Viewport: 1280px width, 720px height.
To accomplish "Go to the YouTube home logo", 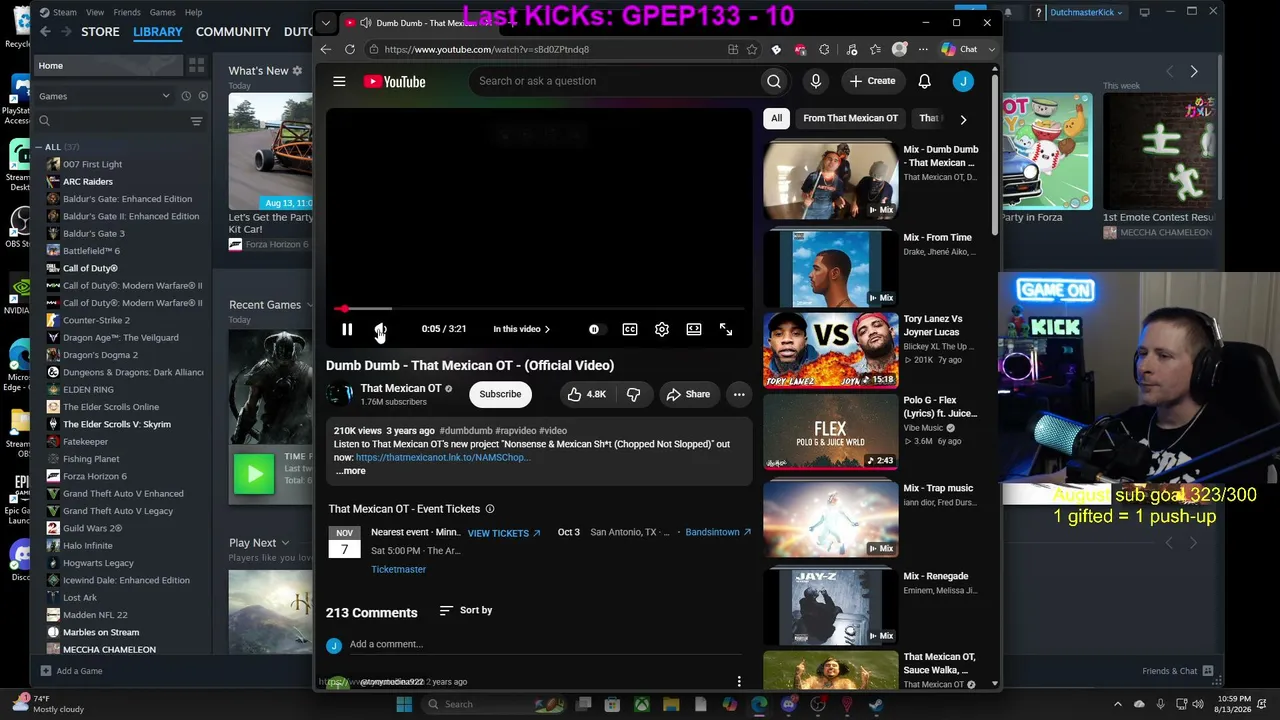I will [x=394, y=81].
